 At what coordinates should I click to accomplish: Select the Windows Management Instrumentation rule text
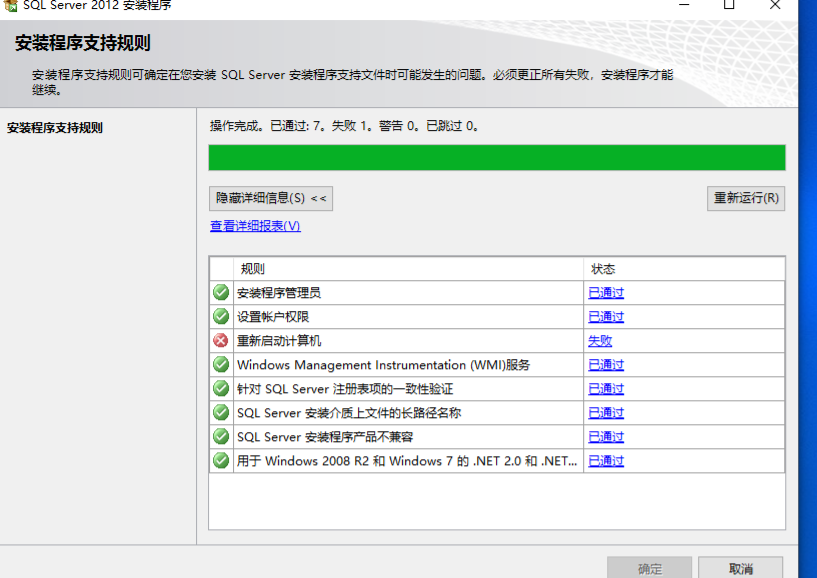pyautogui.click(x=383, y=365)
